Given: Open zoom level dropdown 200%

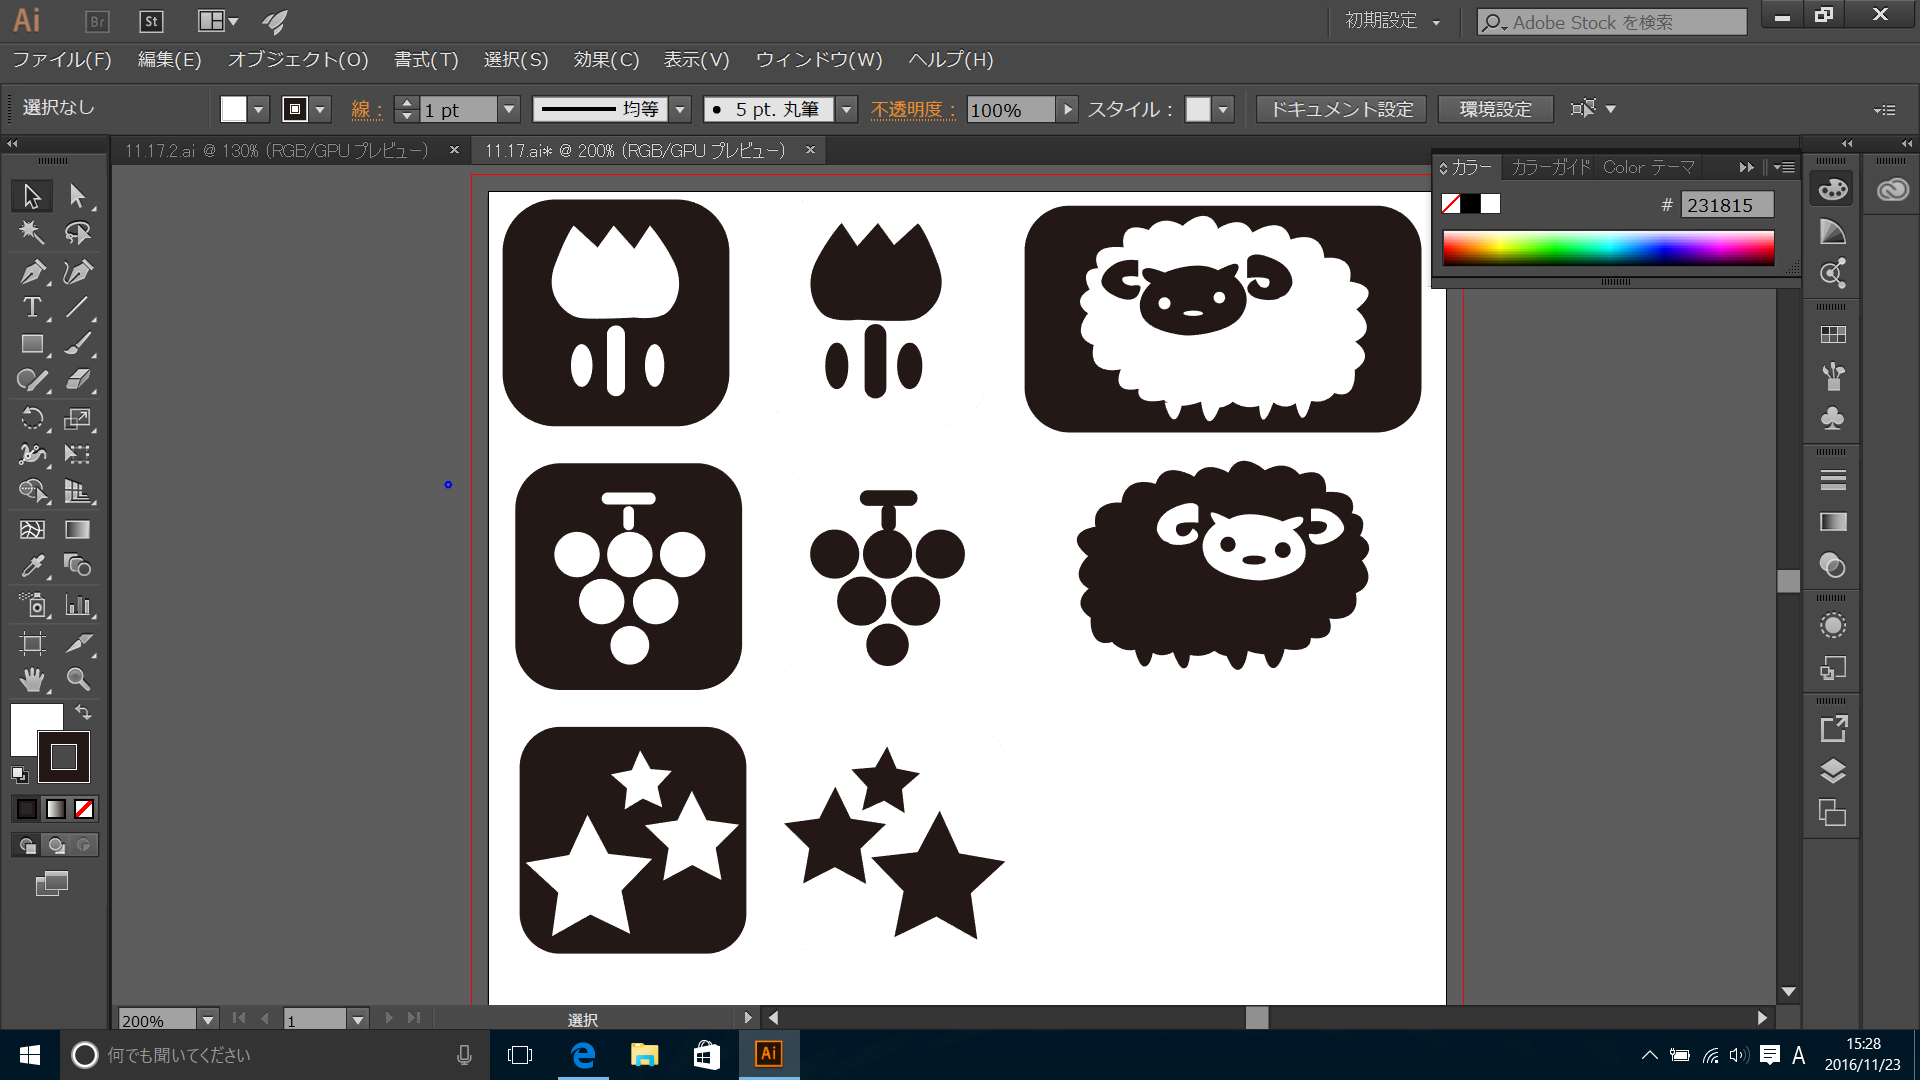Looking at the screenshot, I should tap(208, 1020).
